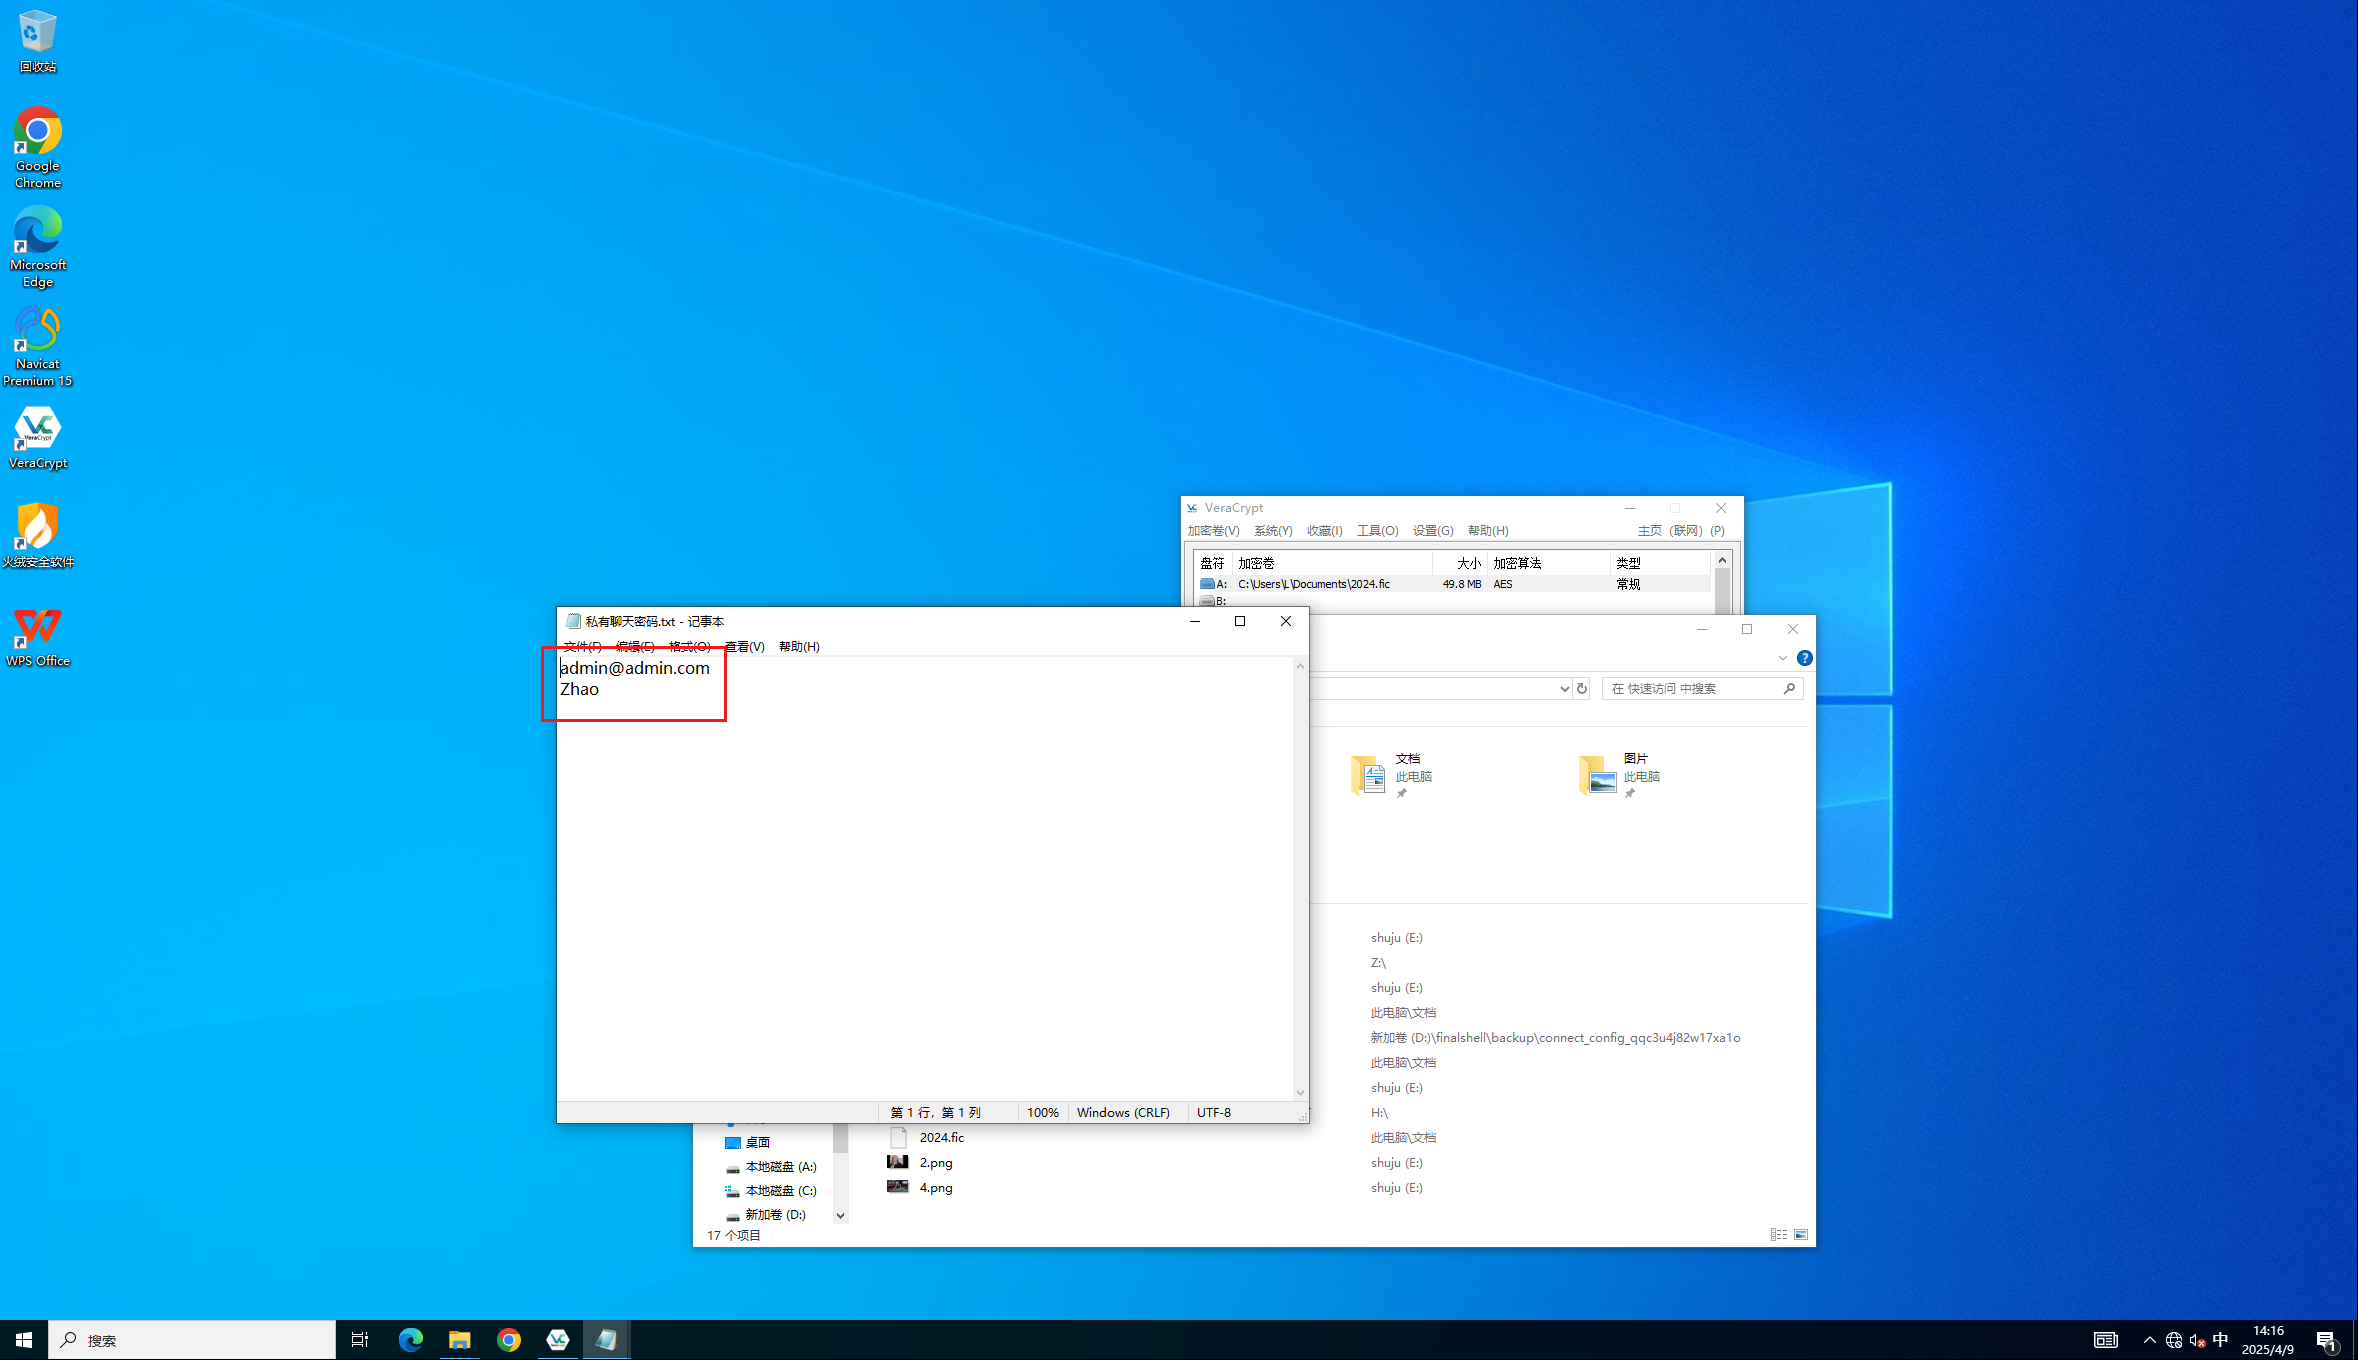Click the VeraCrypt icon in the taskbar
2358x1360 pixels.
tap(557, 1340)
